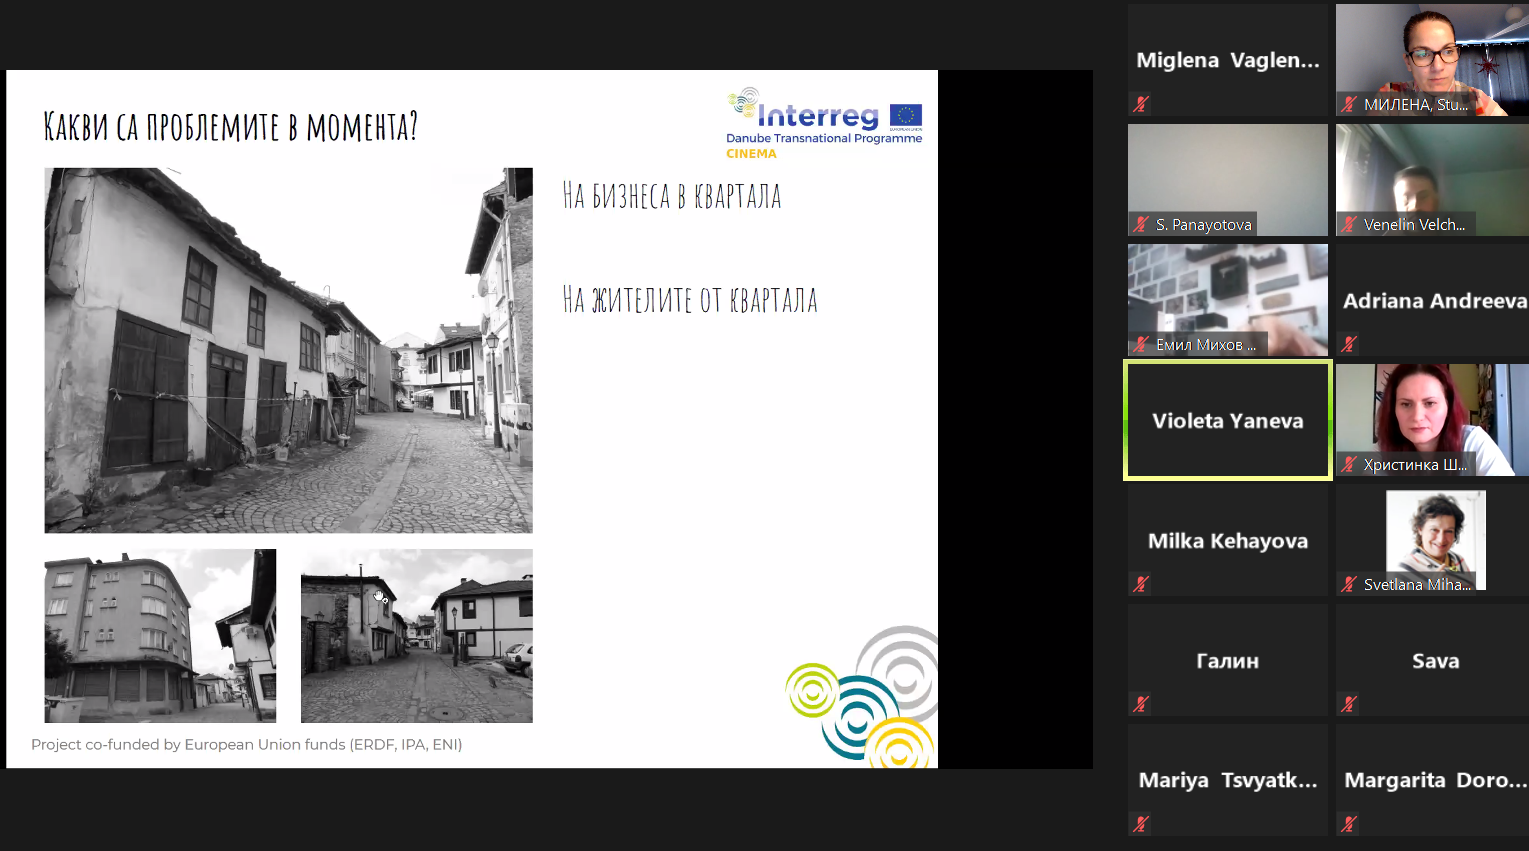The height and width of the screenshot is (851, 1529).
Task: Click the apartment building photo on slide
Action: pyautogui.click(x=160, y=635)
